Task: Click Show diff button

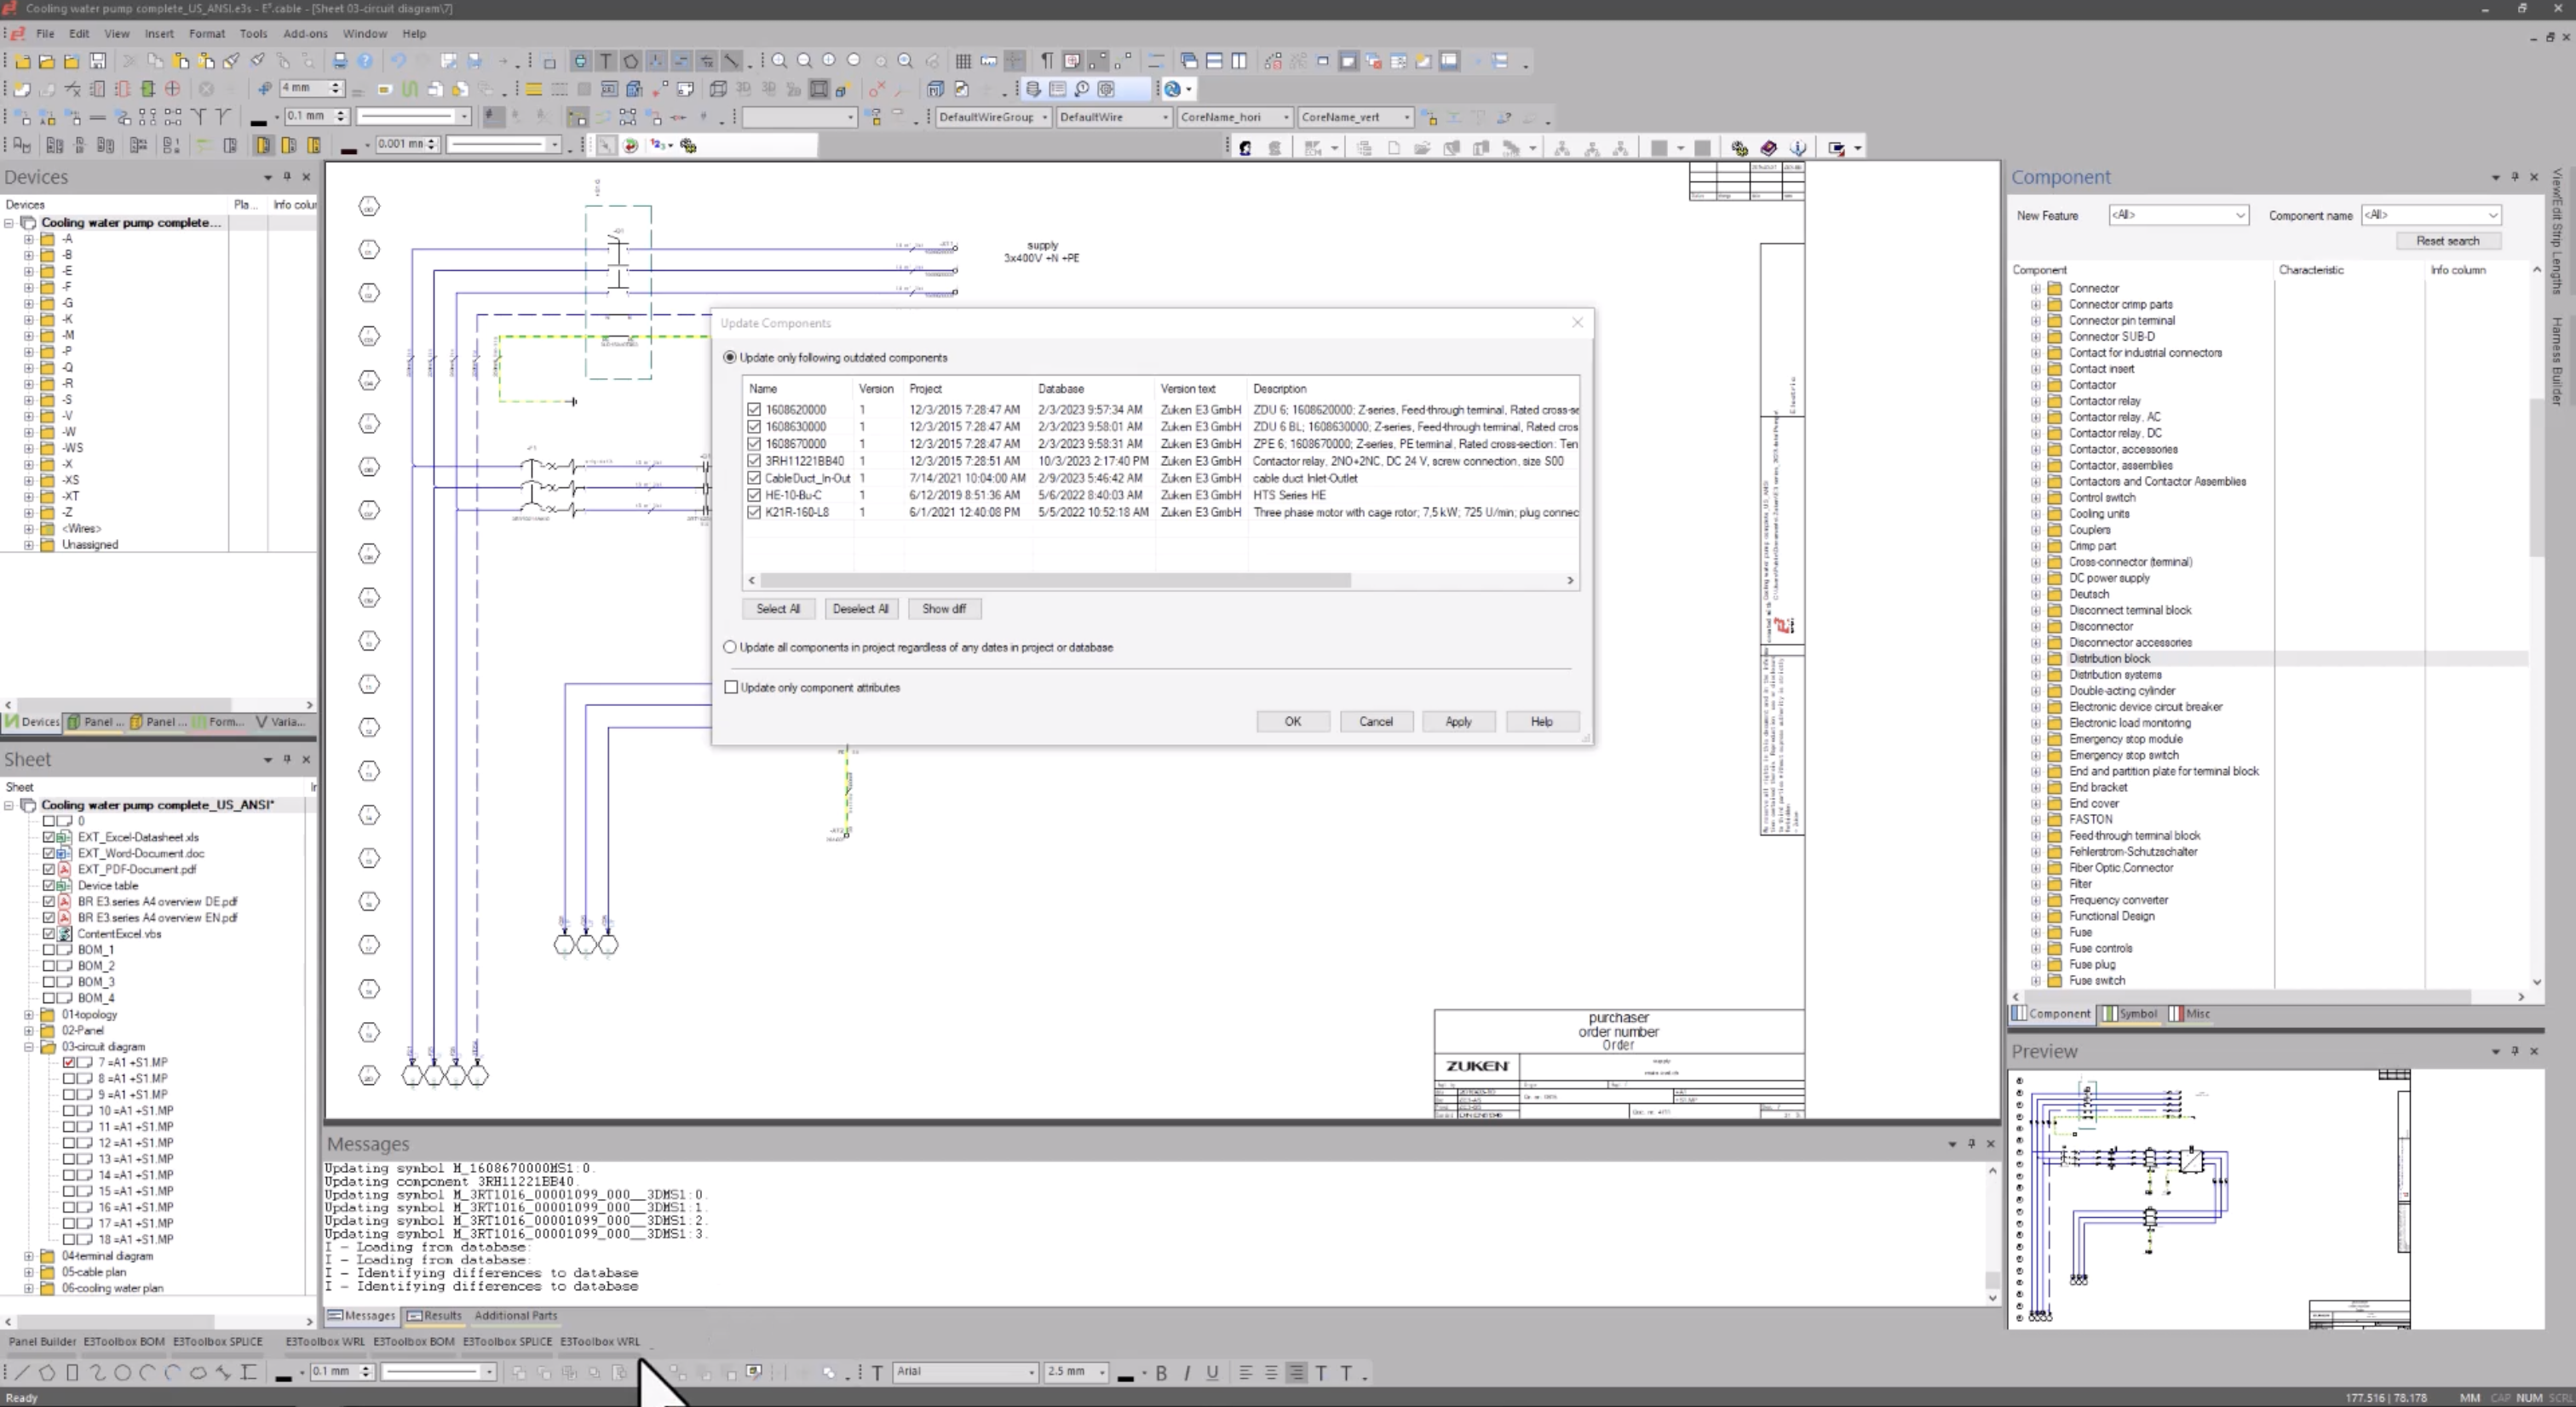Action: [944, 608]
